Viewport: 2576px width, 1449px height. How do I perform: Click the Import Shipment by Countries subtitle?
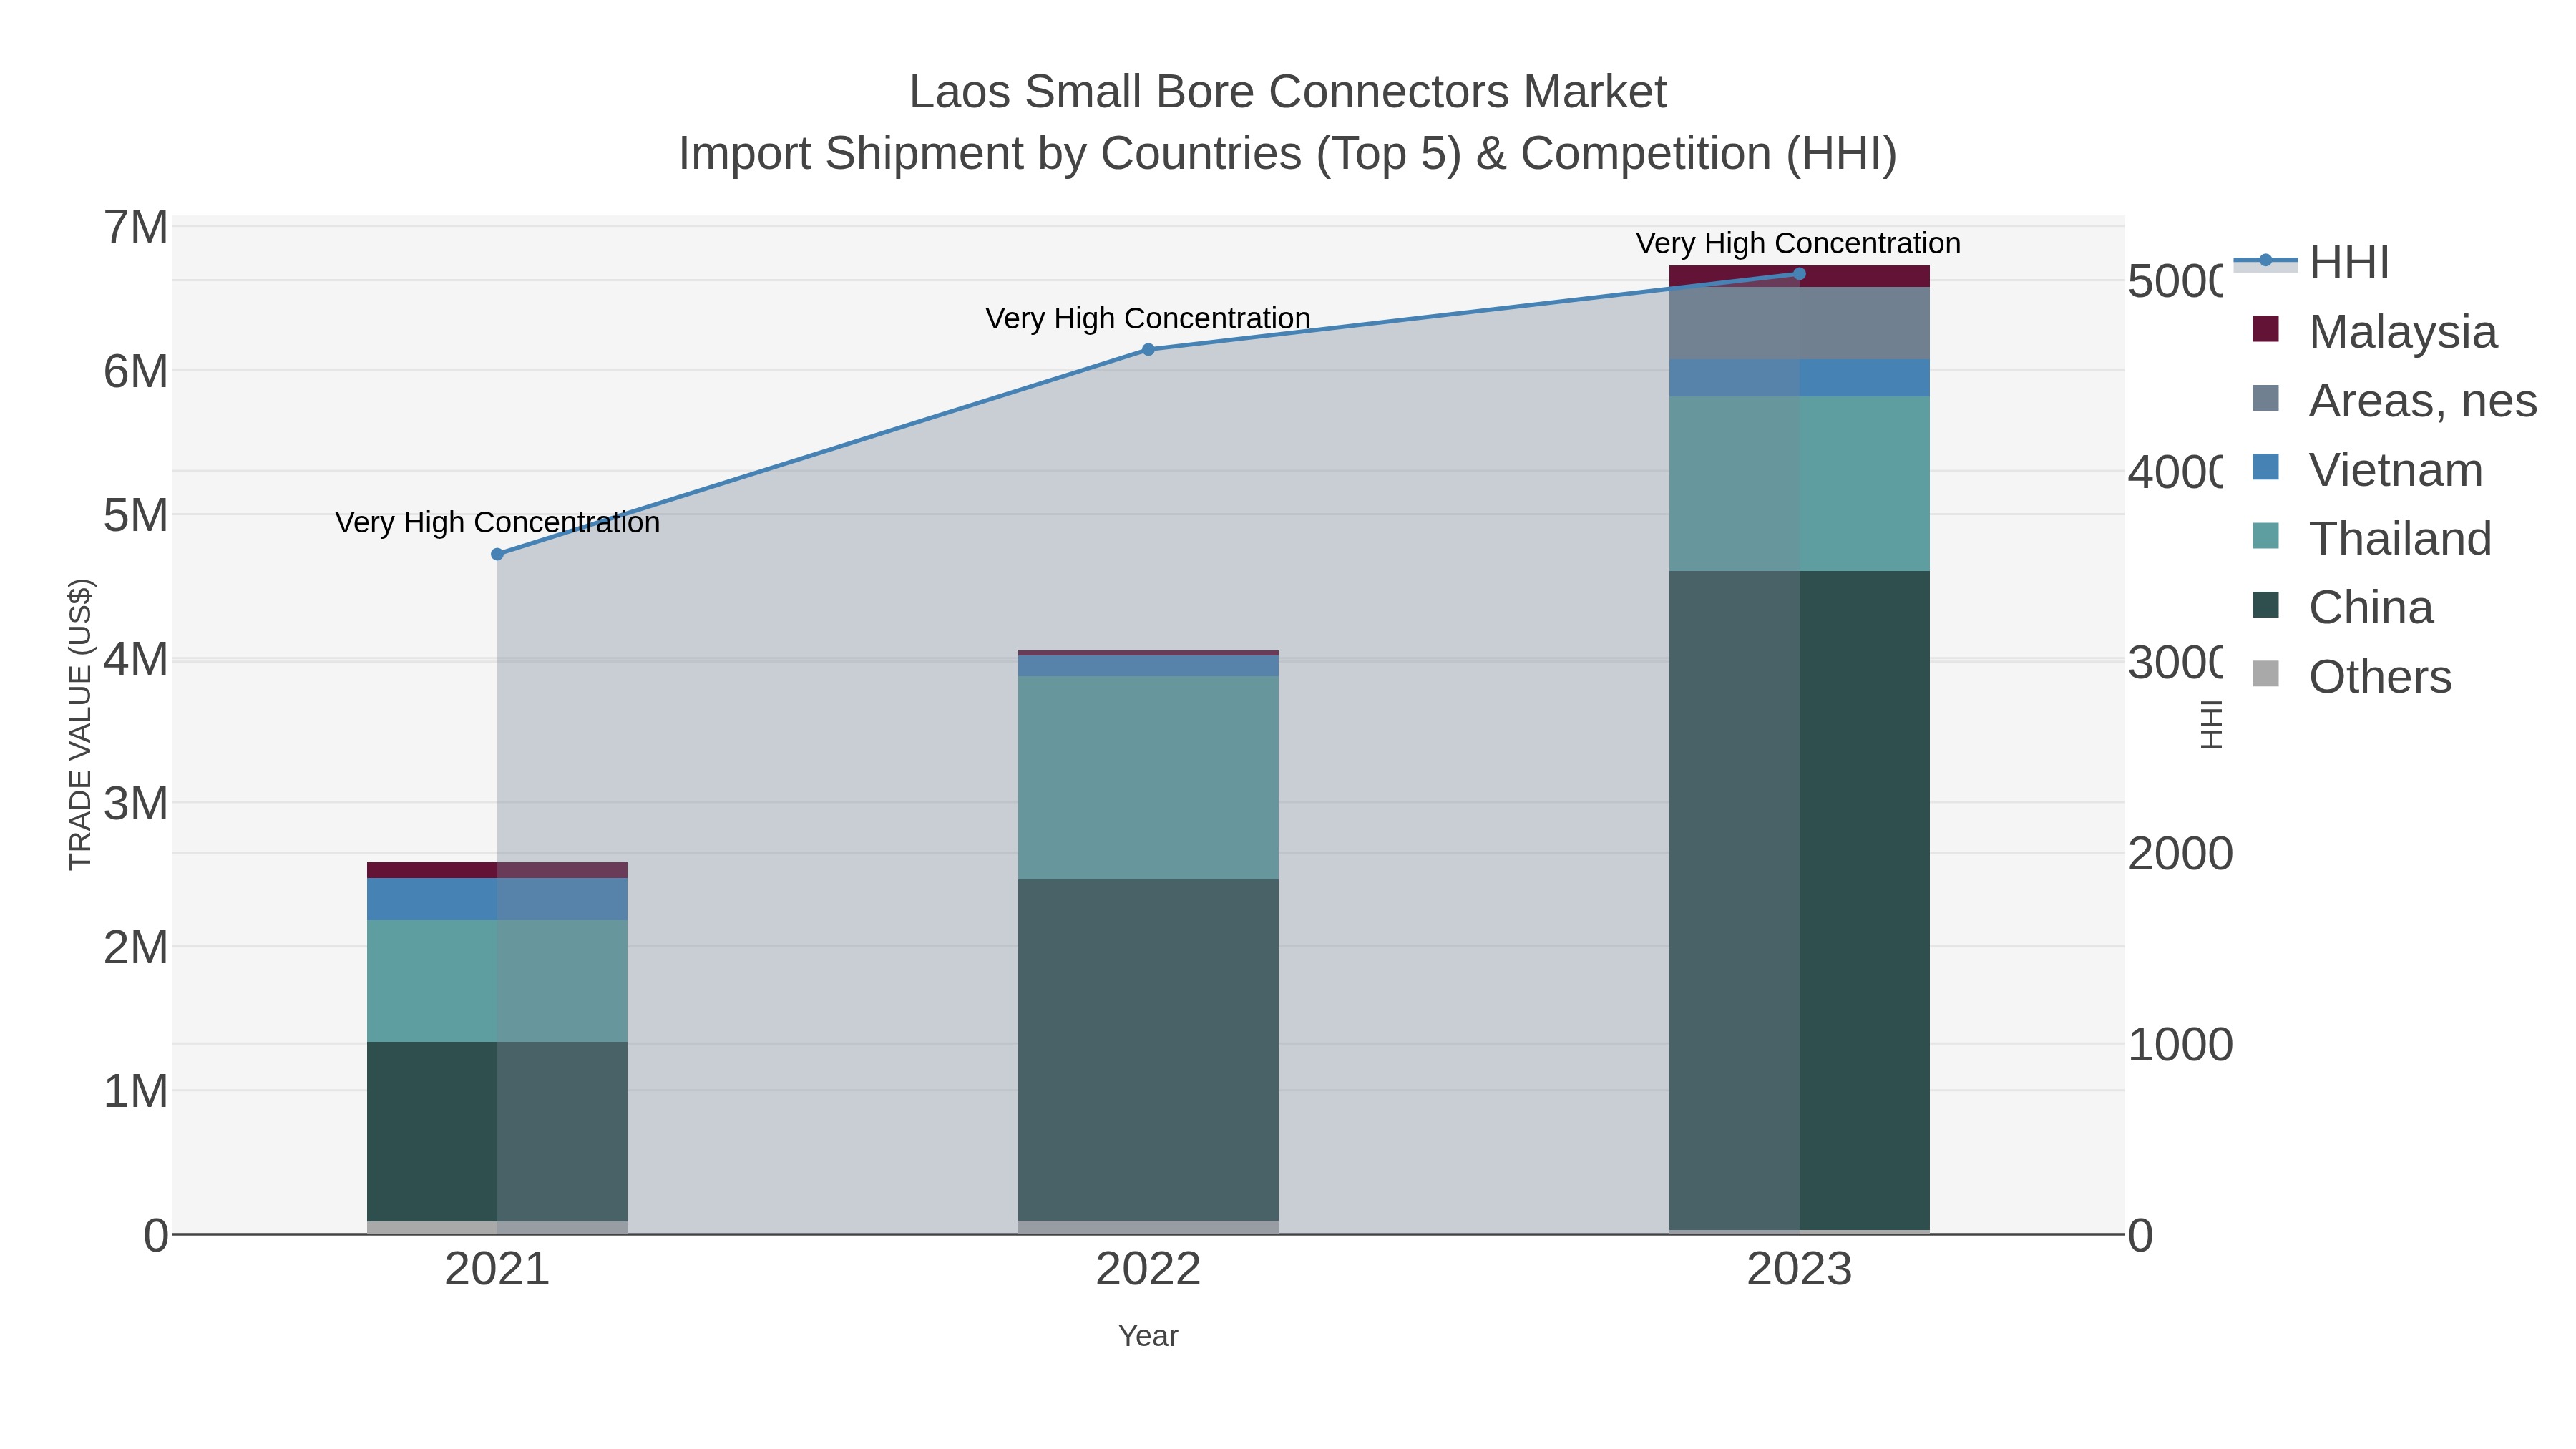click(x=1288, y=154)
